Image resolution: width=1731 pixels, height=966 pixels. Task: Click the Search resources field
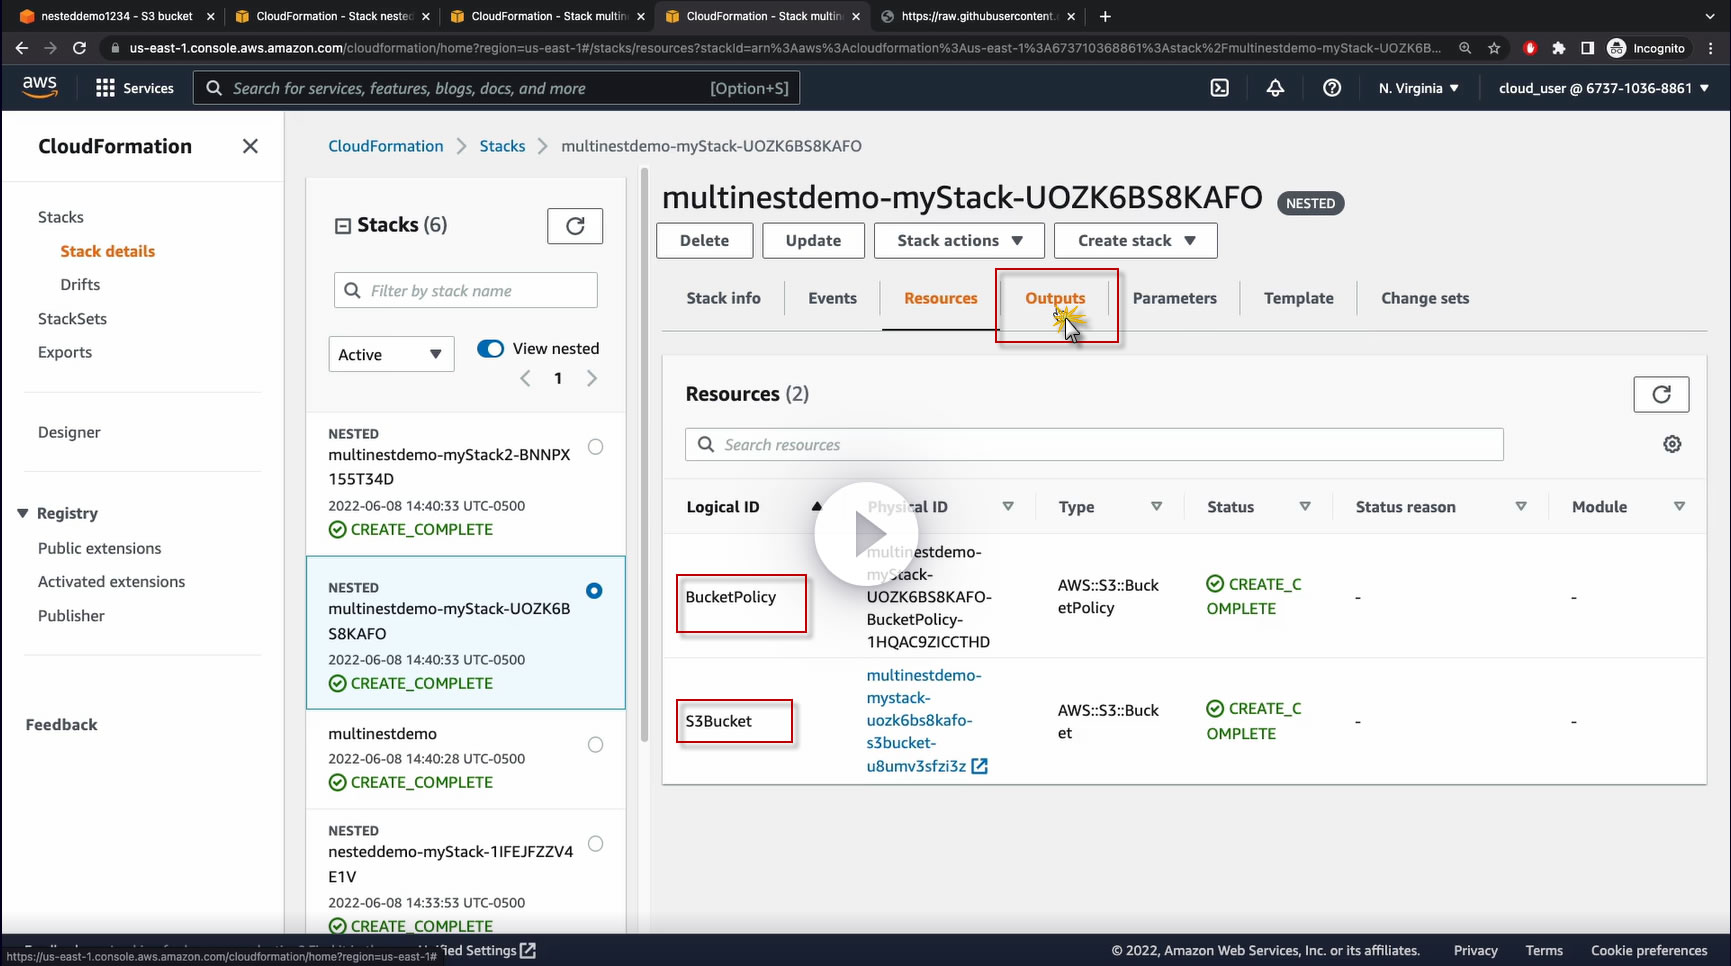click(x=1094, y=445)
